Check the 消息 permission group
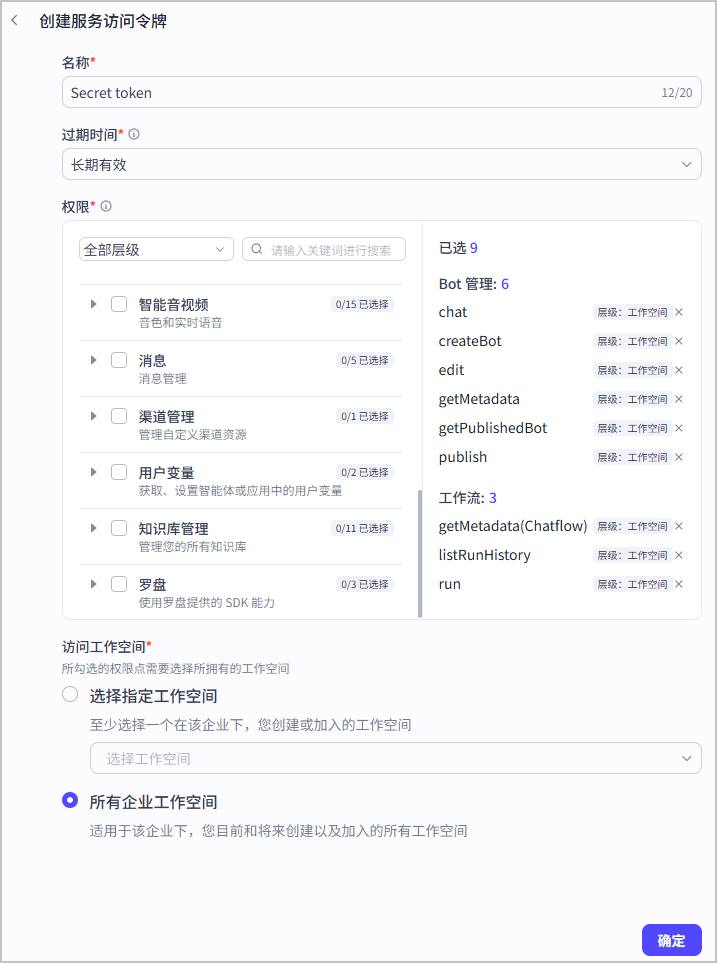The image size is (717, 963). tap(119, 360)
